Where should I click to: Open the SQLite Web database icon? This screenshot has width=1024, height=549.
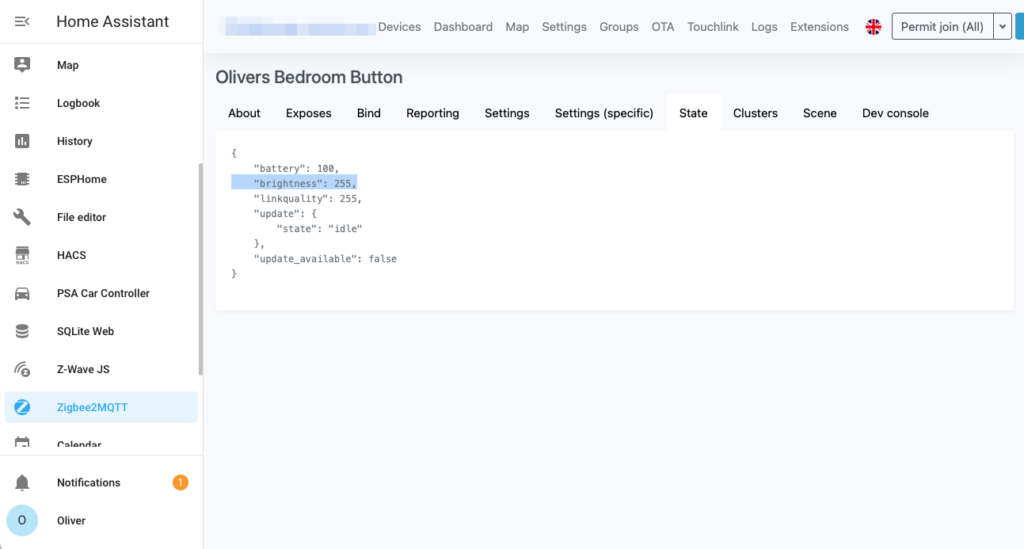pyautogui.click(x=22, y=331)
